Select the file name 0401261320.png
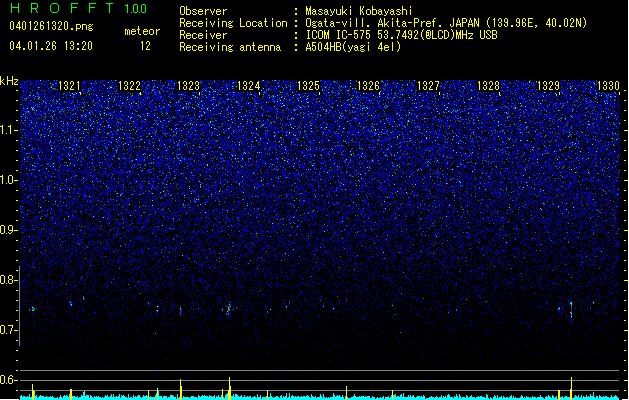Screen dimensions: 629x400 coord(51,26)
